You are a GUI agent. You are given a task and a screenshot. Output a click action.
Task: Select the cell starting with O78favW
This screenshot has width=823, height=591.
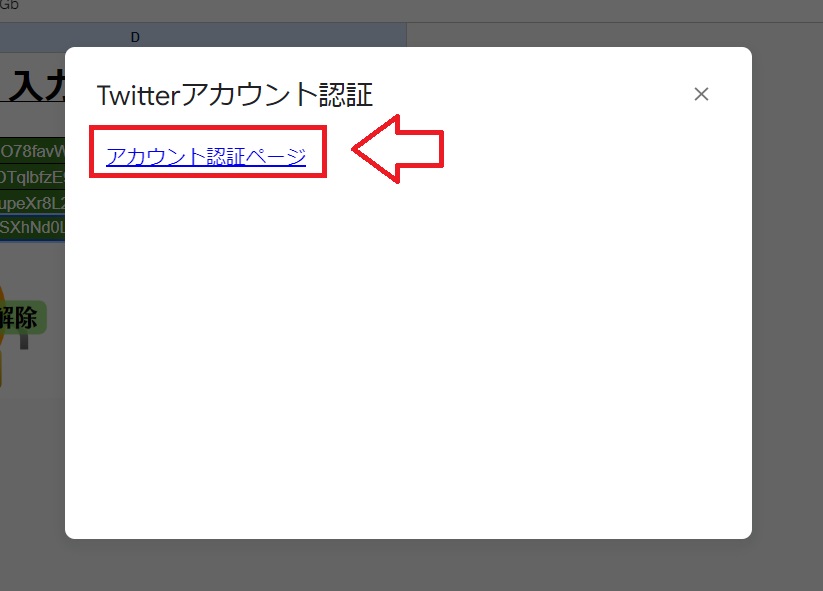point(32,151)
